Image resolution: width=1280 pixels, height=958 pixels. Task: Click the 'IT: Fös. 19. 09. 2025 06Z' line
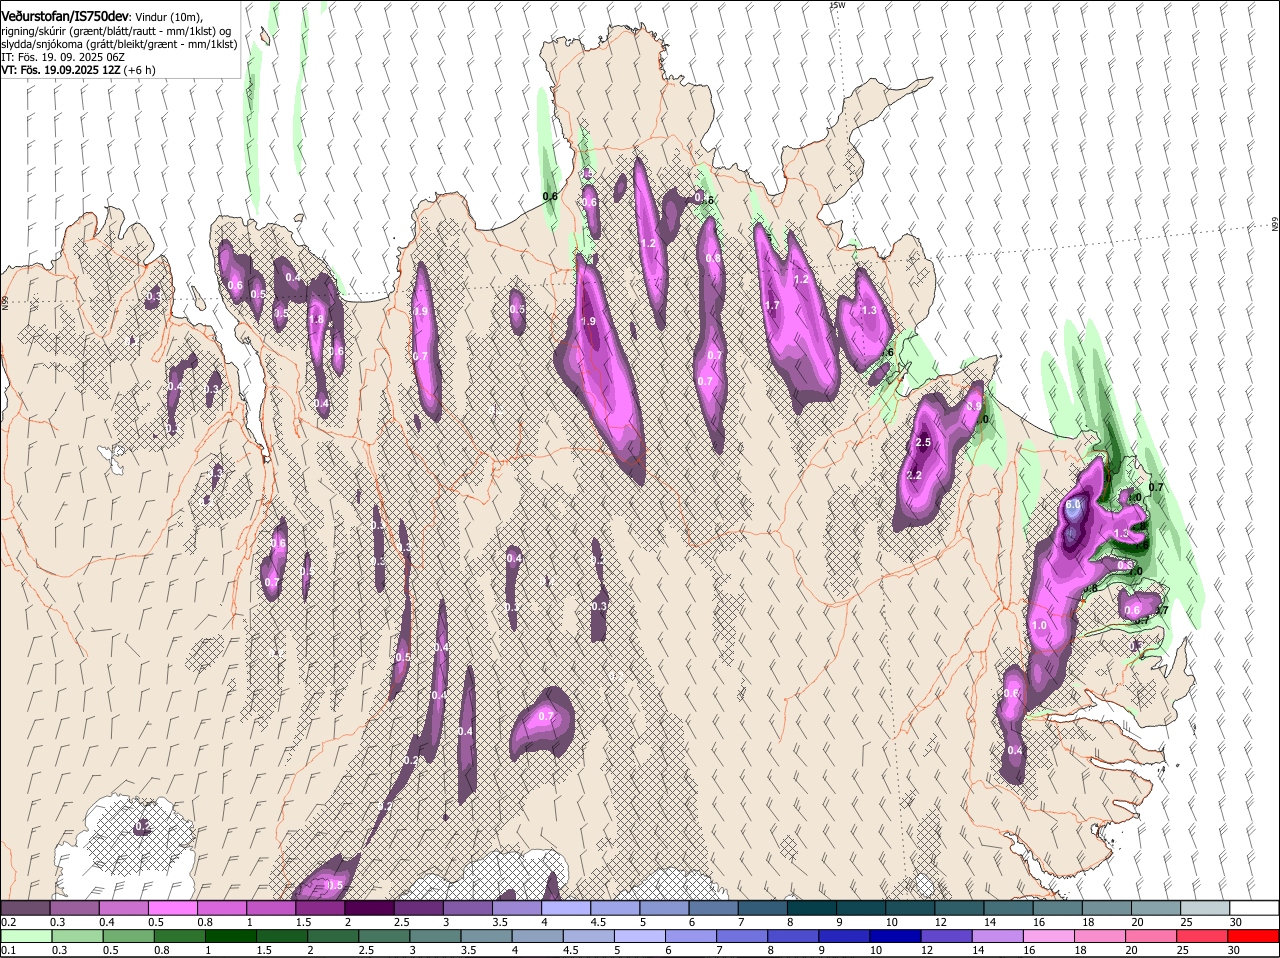pyautogui.click(x=63, y=57)
